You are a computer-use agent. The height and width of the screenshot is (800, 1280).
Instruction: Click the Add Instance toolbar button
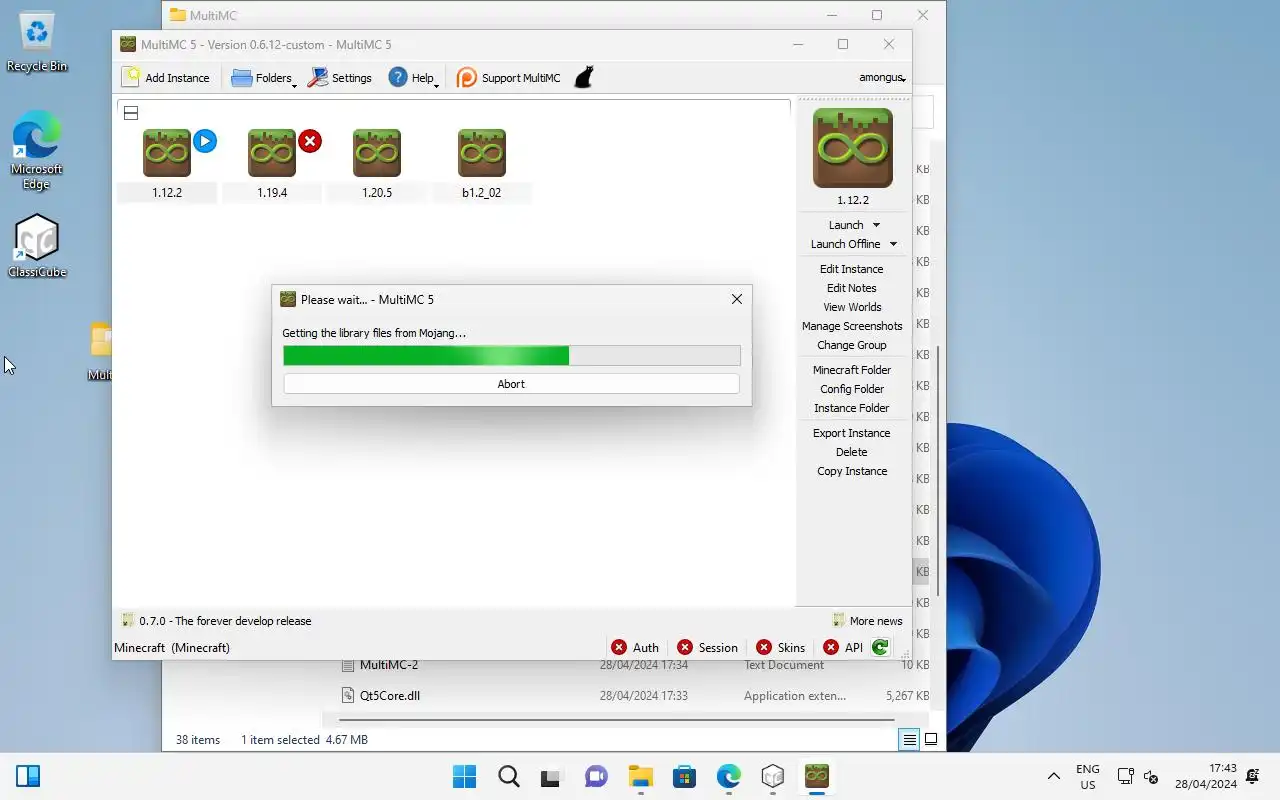(166, 77)
